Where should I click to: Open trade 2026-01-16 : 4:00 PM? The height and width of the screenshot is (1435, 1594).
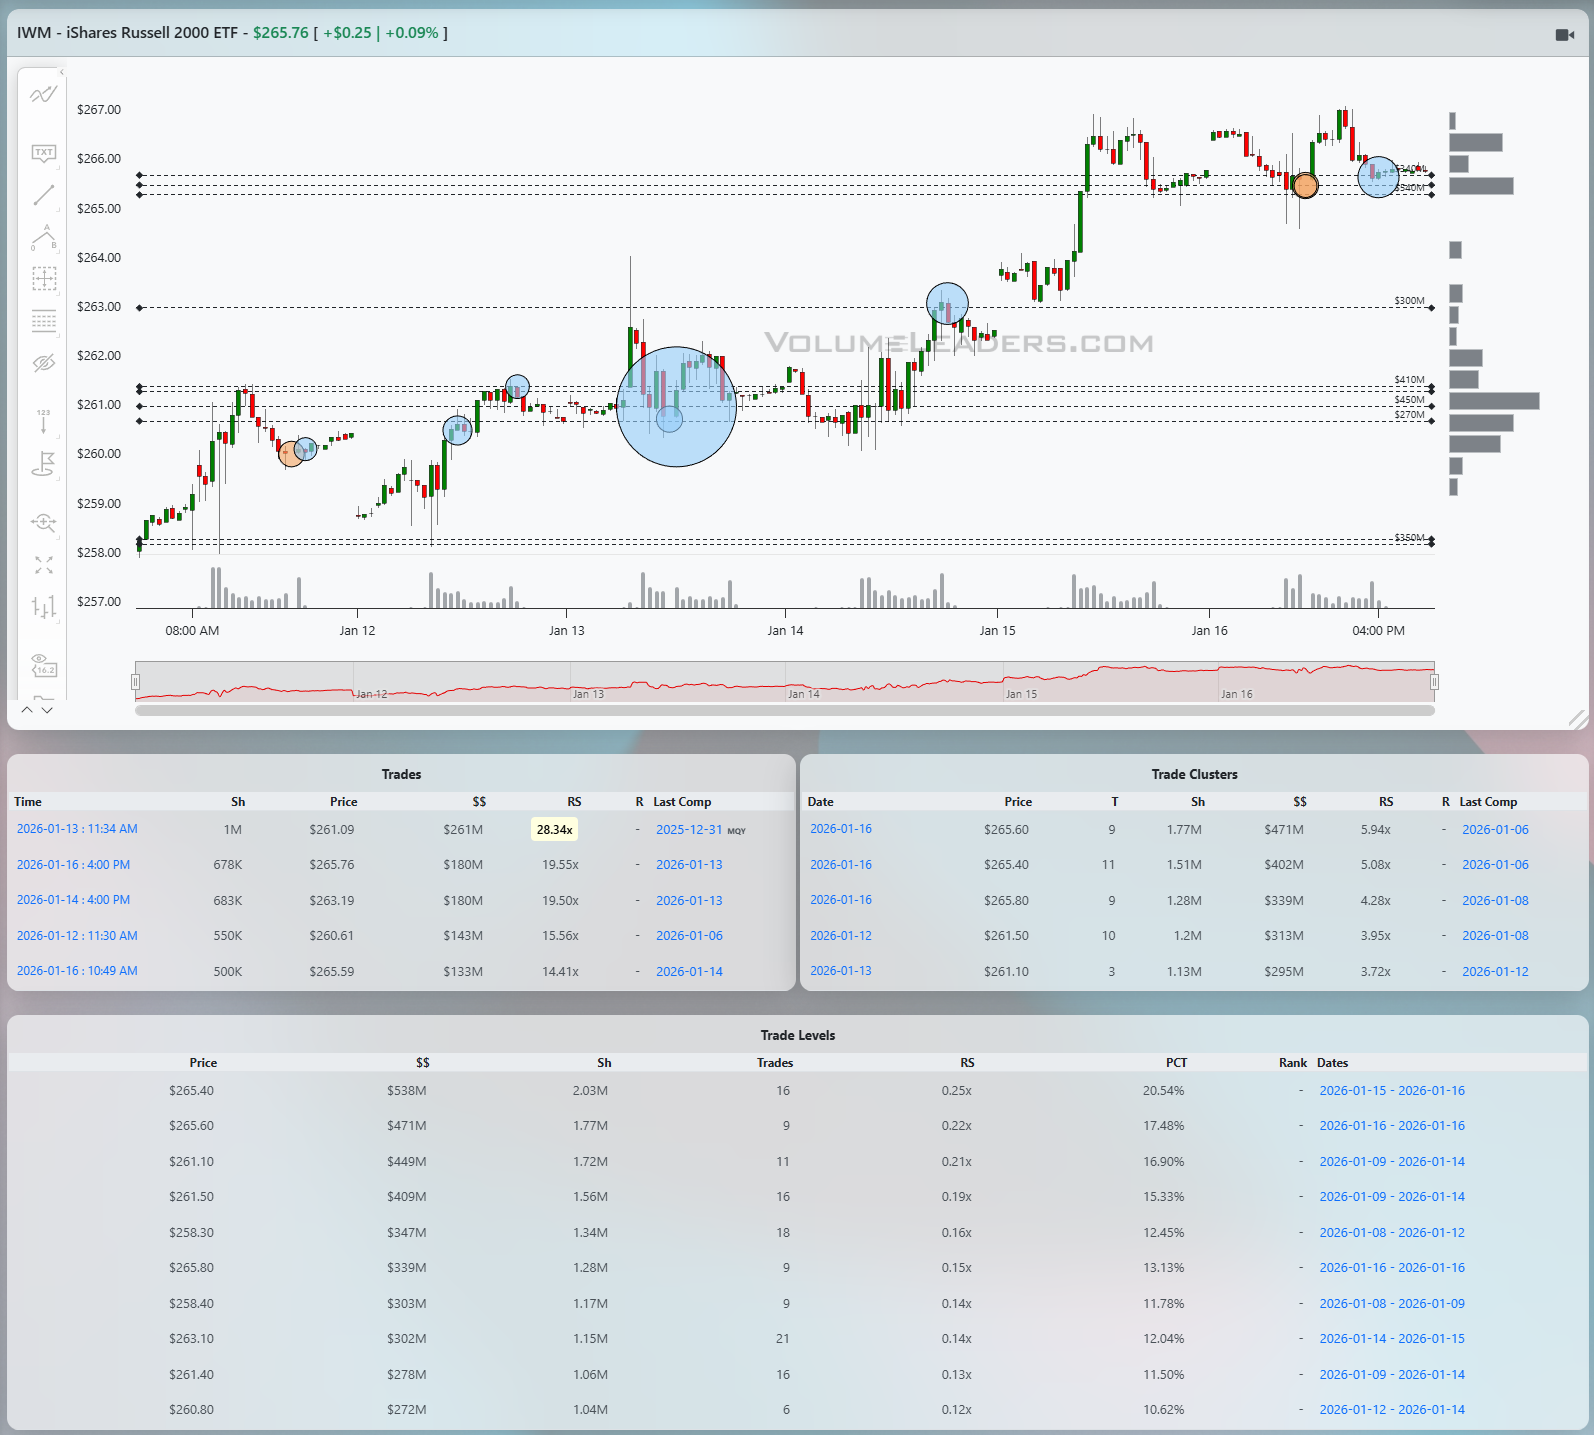(x=73, y=865)
